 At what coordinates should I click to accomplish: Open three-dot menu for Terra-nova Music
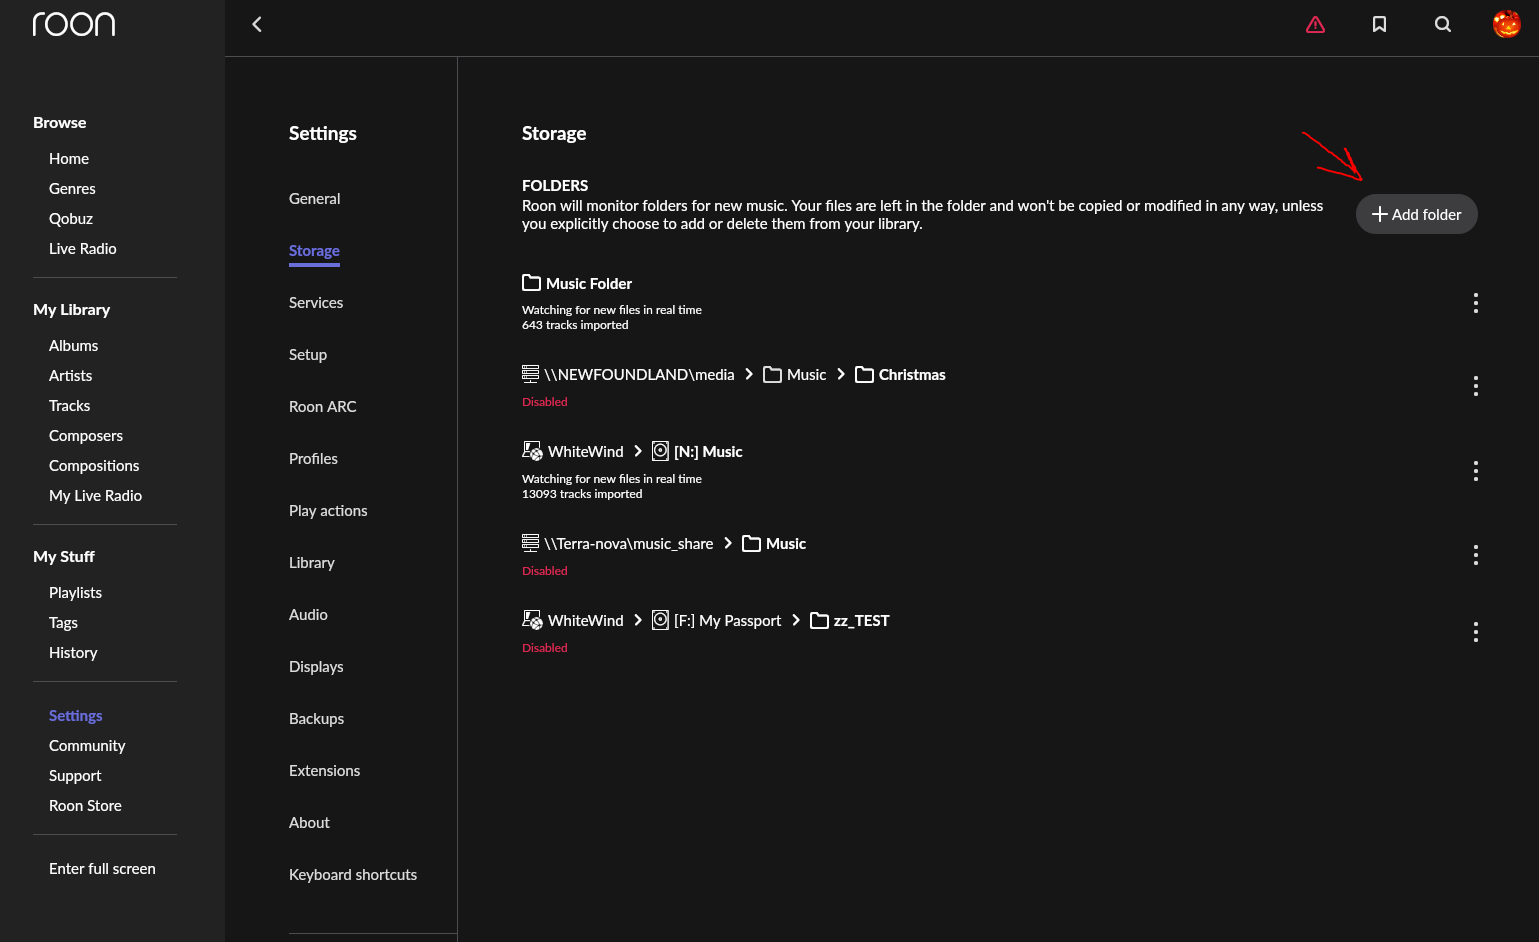tap(1475, 555)
